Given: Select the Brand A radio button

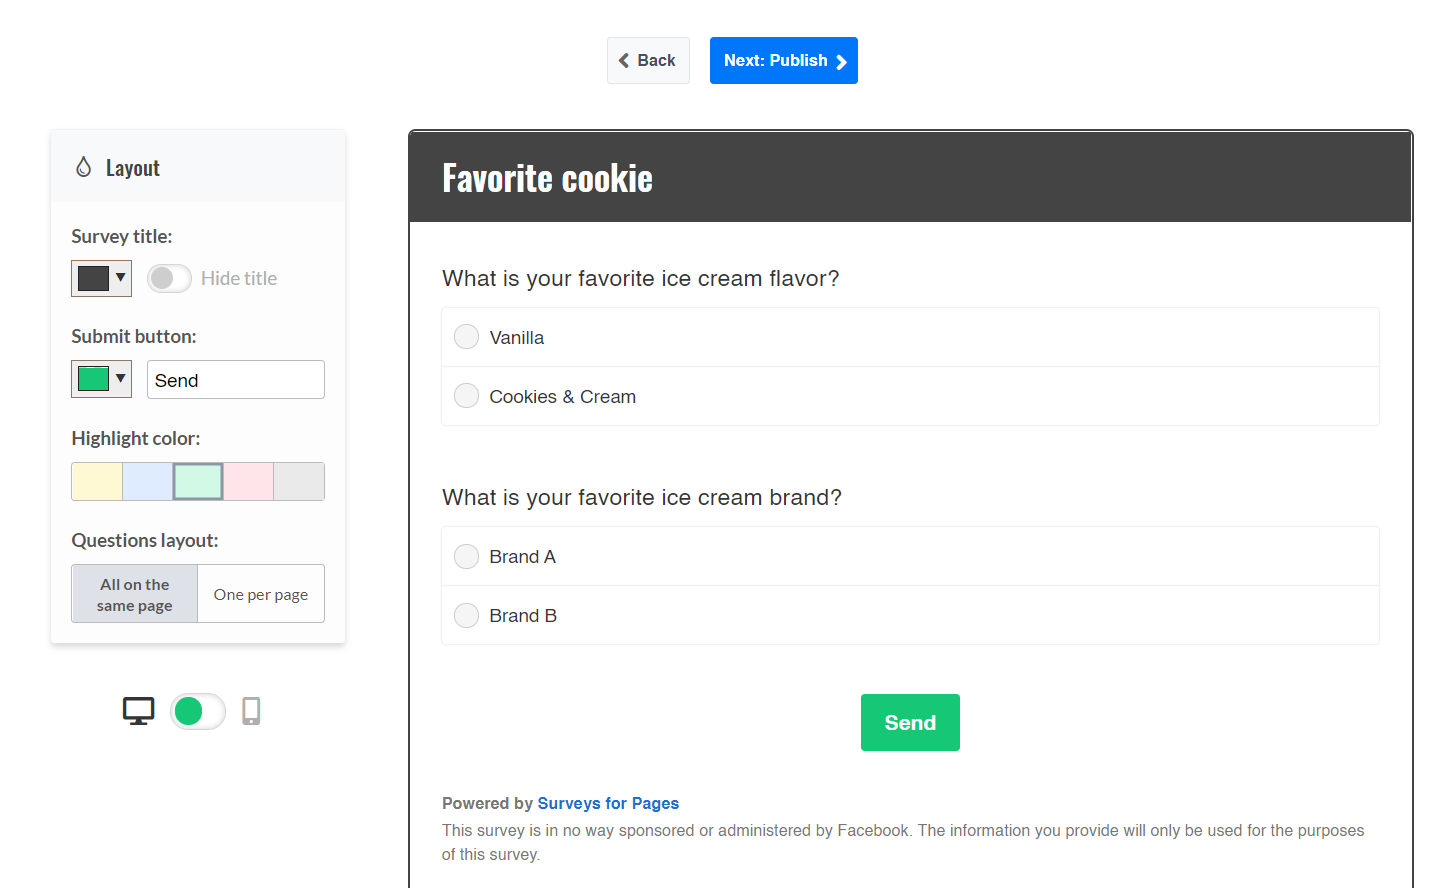Looking at the screenshot, I should (x=467, y=556).
